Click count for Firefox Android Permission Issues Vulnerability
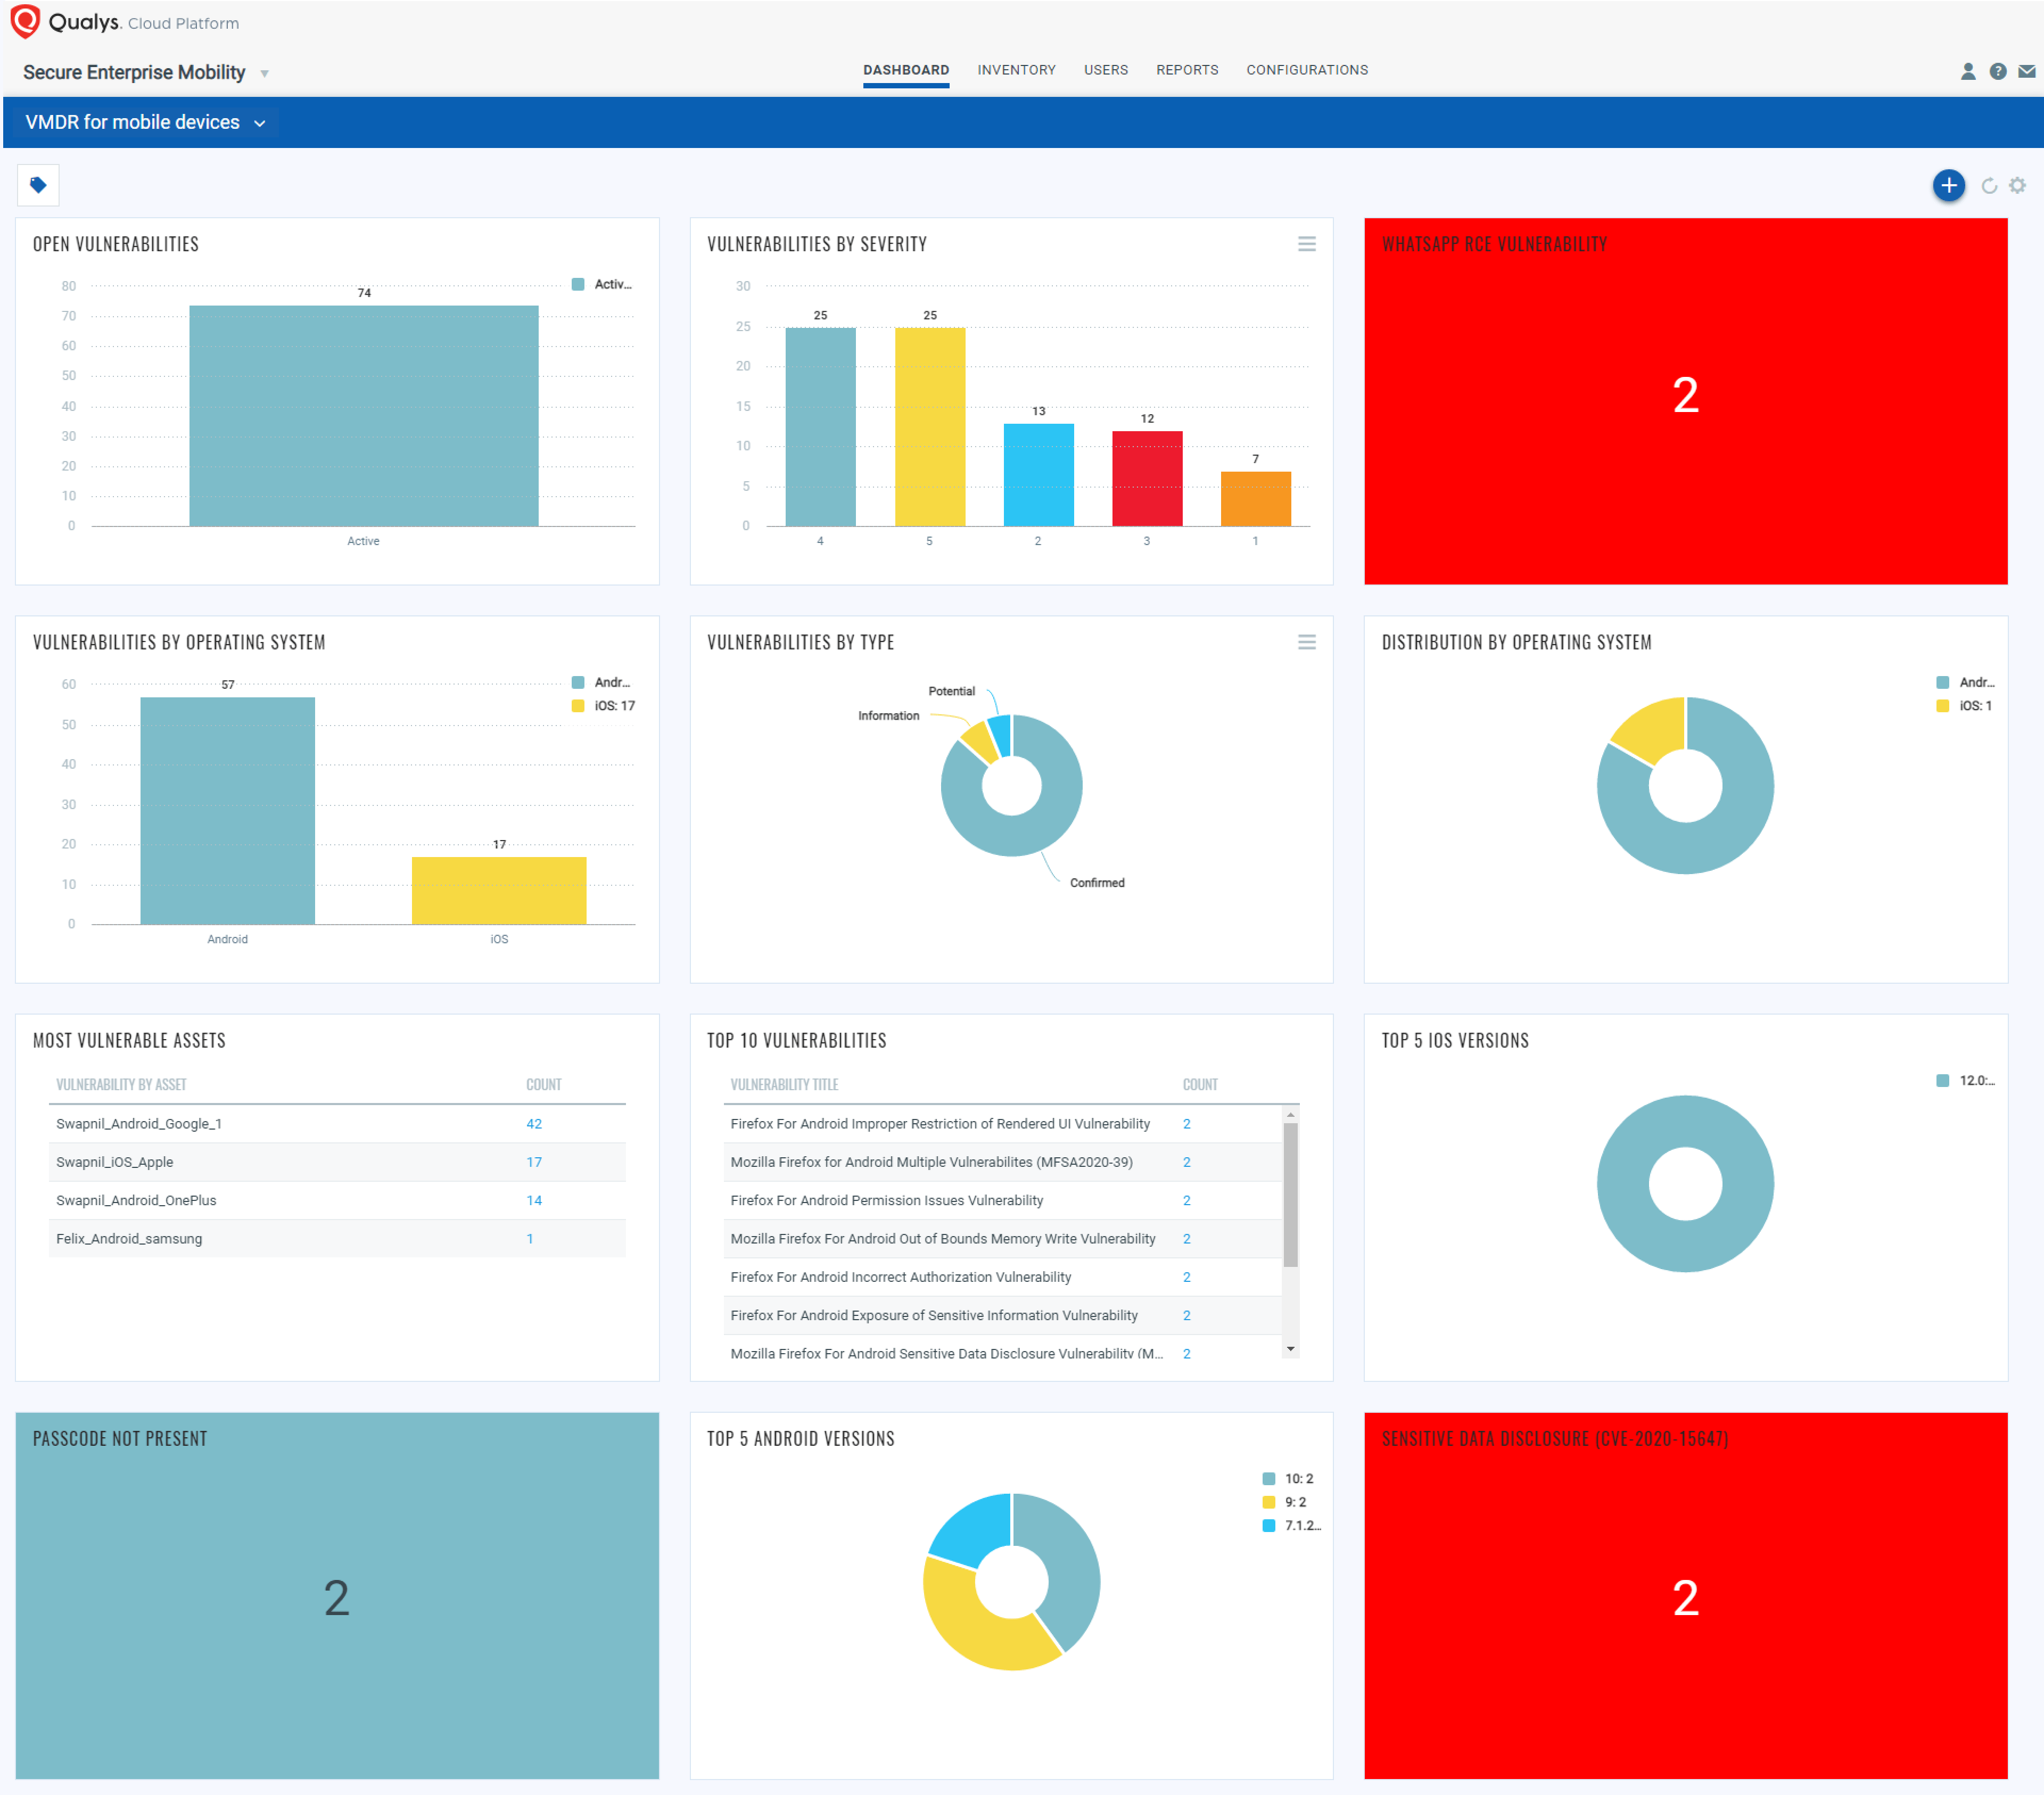This screenshot has height=1795, width=2044. (1186, 1200)
